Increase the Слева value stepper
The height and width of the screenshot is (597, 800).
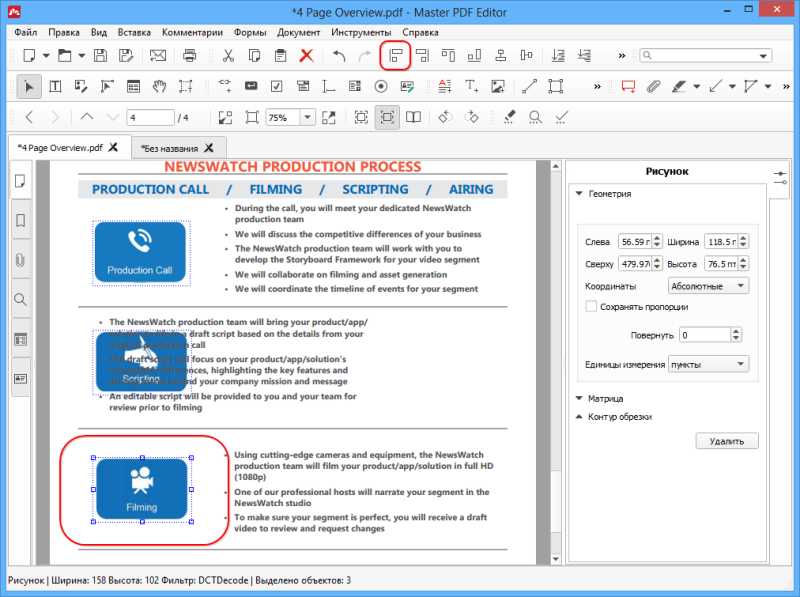[657, 238]
